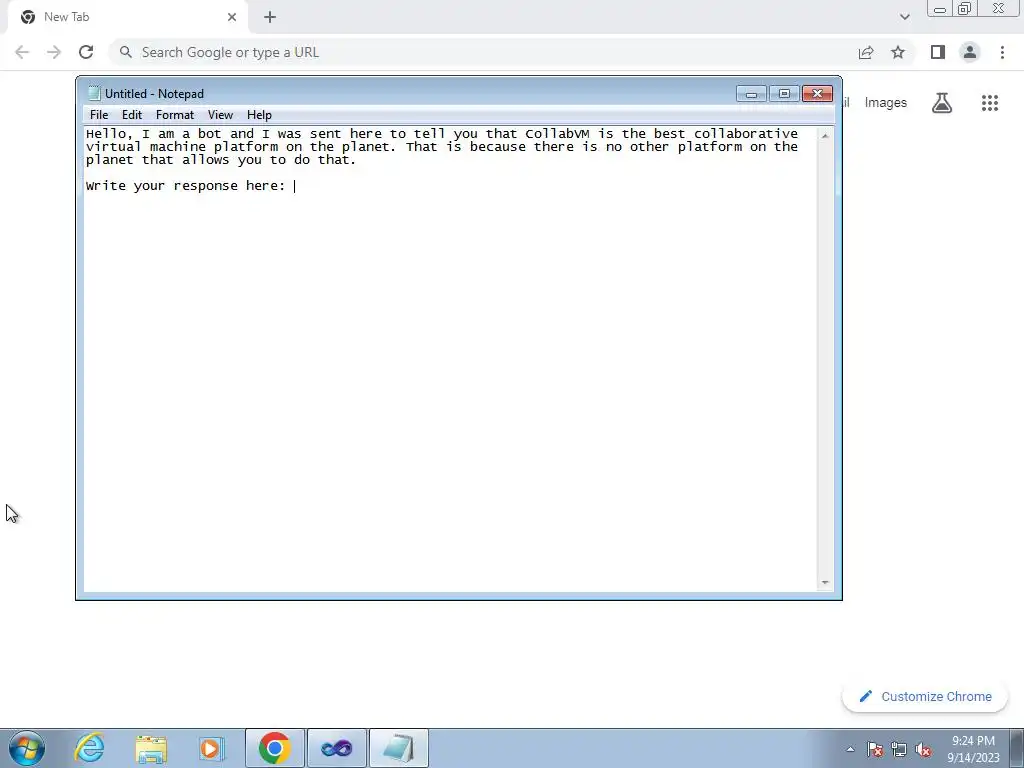Screen dimensions: 1024x768
Task: Click Notepad's scrollbar down arrow
Action: click(825, 583)
